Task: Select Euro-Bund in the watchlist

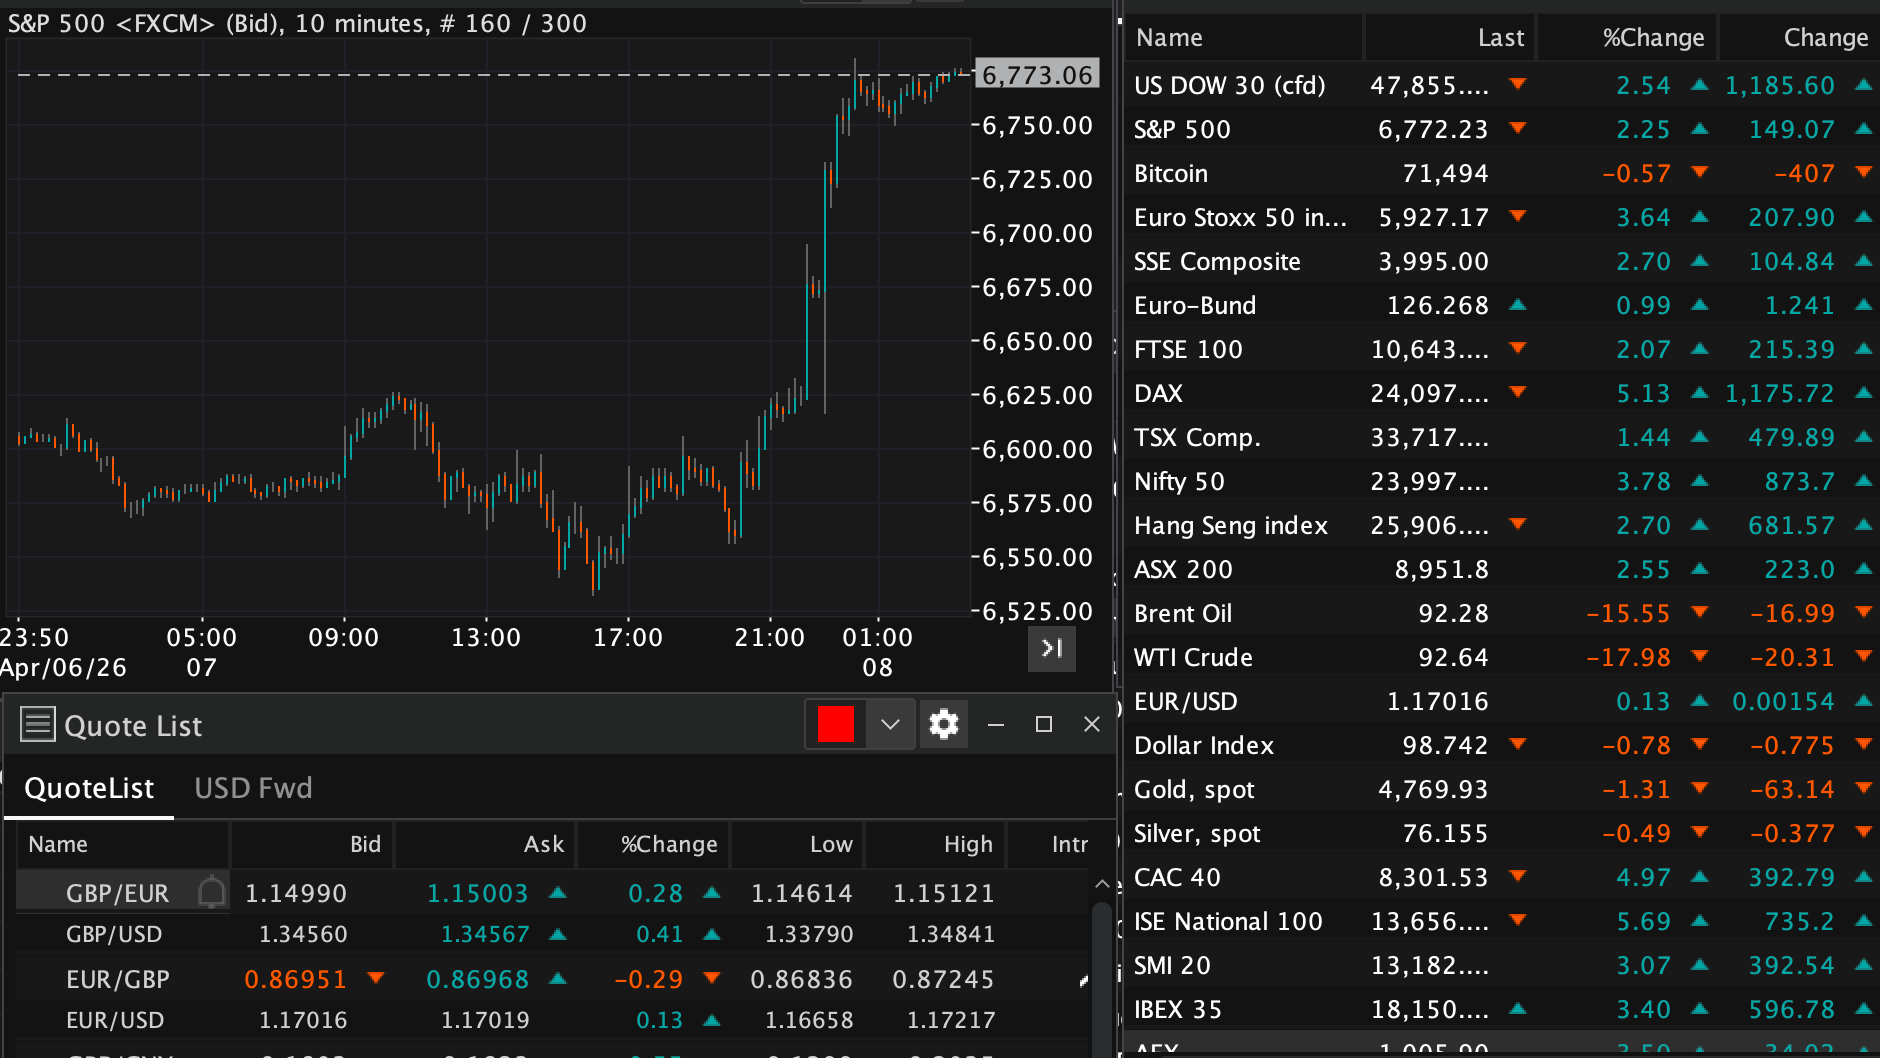Action: [1501, 305]
